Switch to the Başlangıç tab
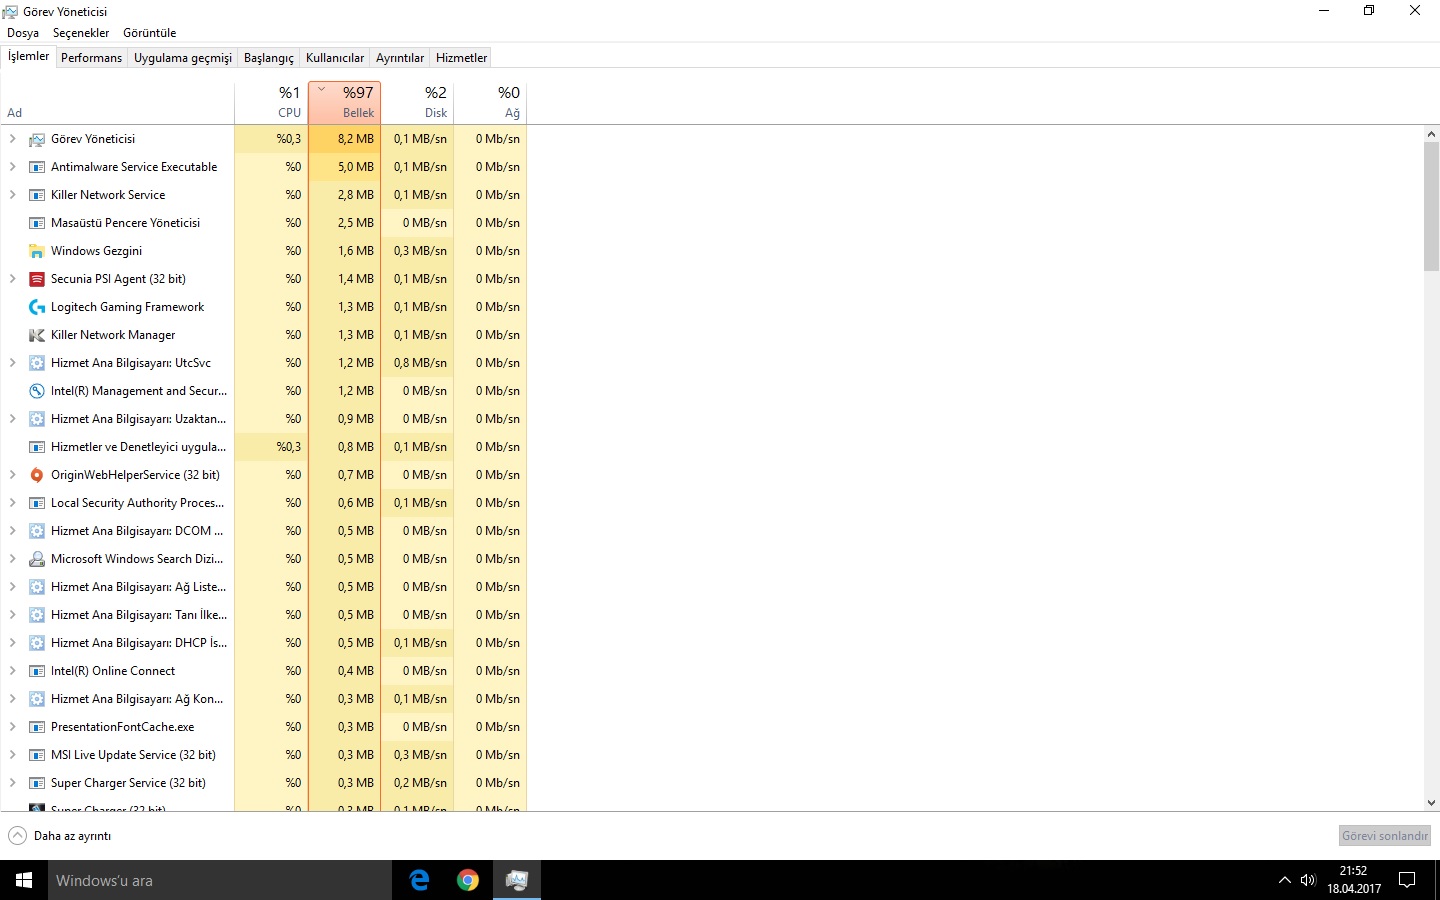The height and width of the screenshot is (900, 1440). [x=269, y=58]
